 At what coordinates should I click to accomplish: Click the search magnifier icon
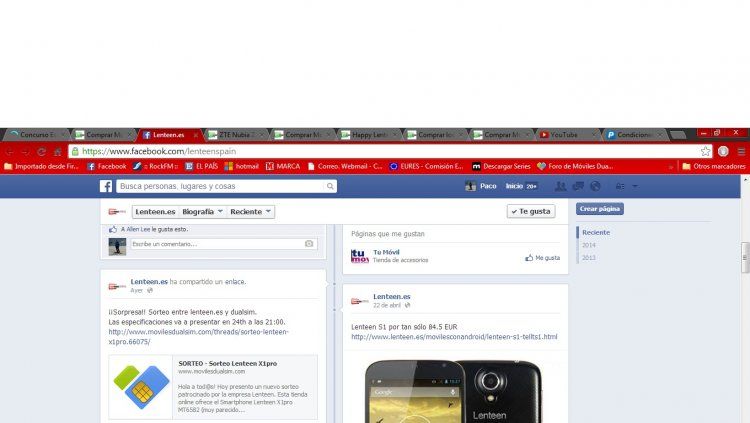pos(330,186)
